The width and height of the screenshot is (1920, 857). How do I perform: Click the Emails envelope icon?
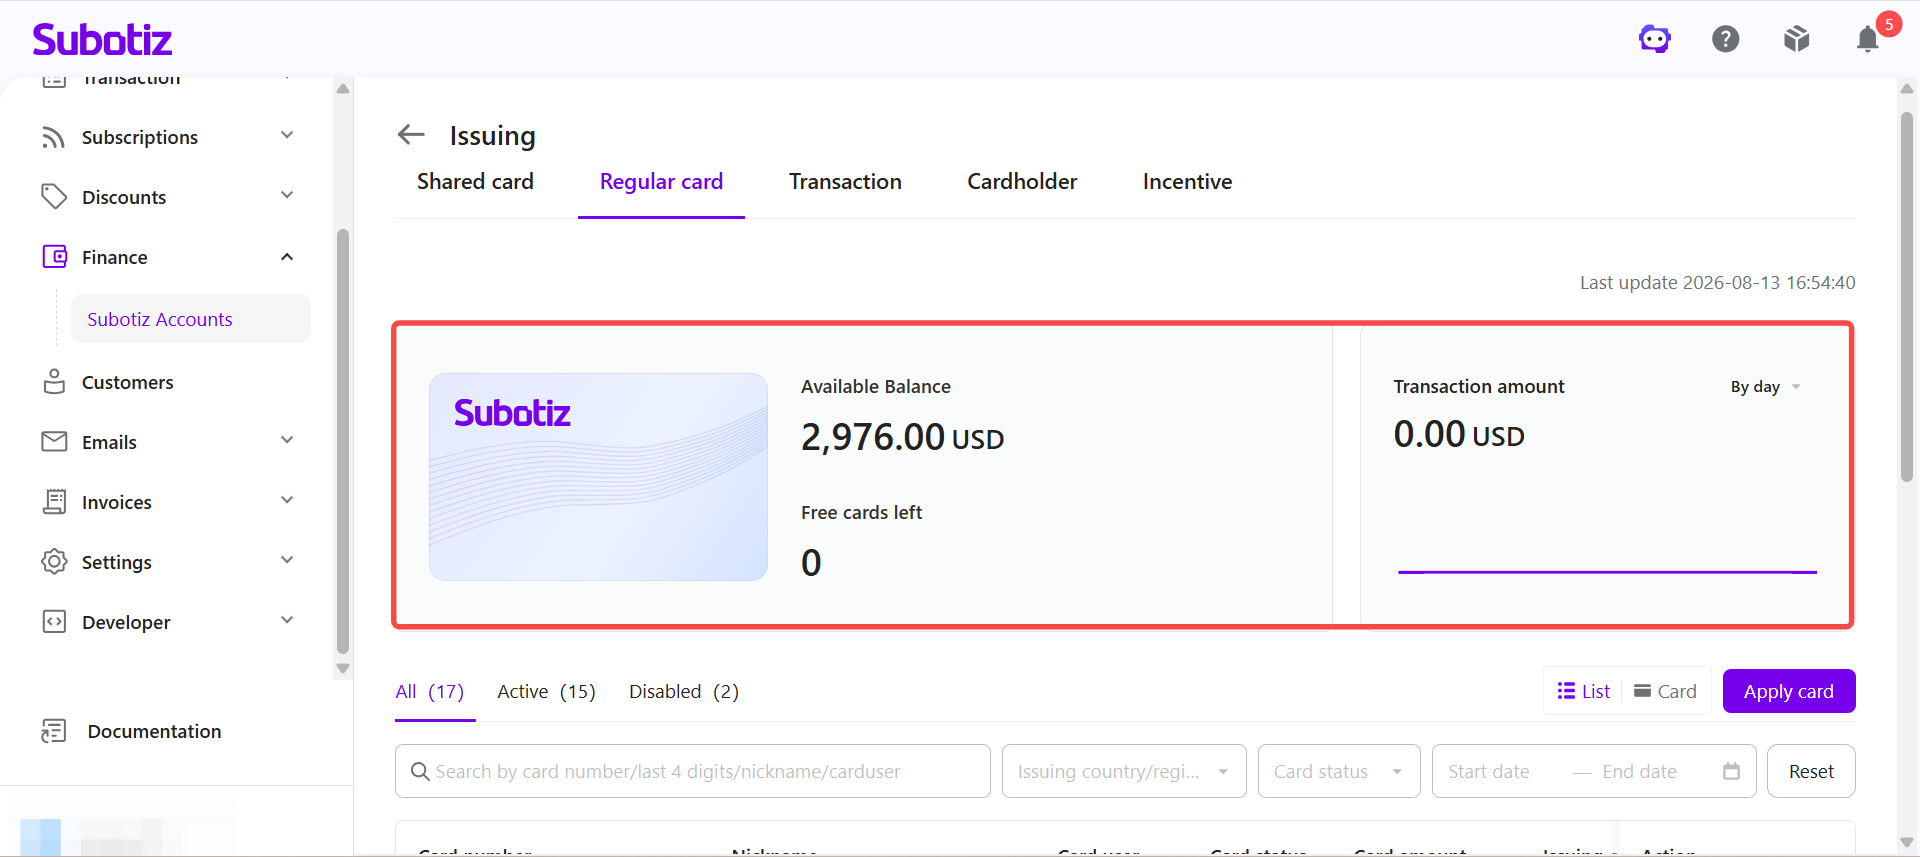[54, 442]
